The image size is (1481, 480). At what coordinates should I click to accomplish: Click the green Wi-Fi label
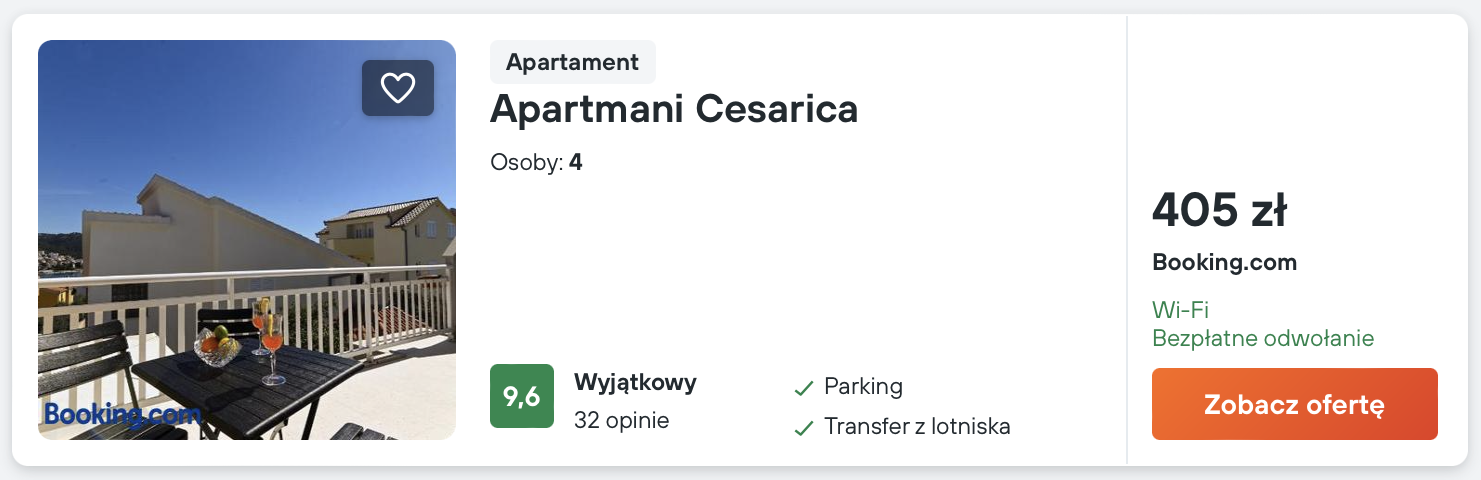(x=1180, y=310)
